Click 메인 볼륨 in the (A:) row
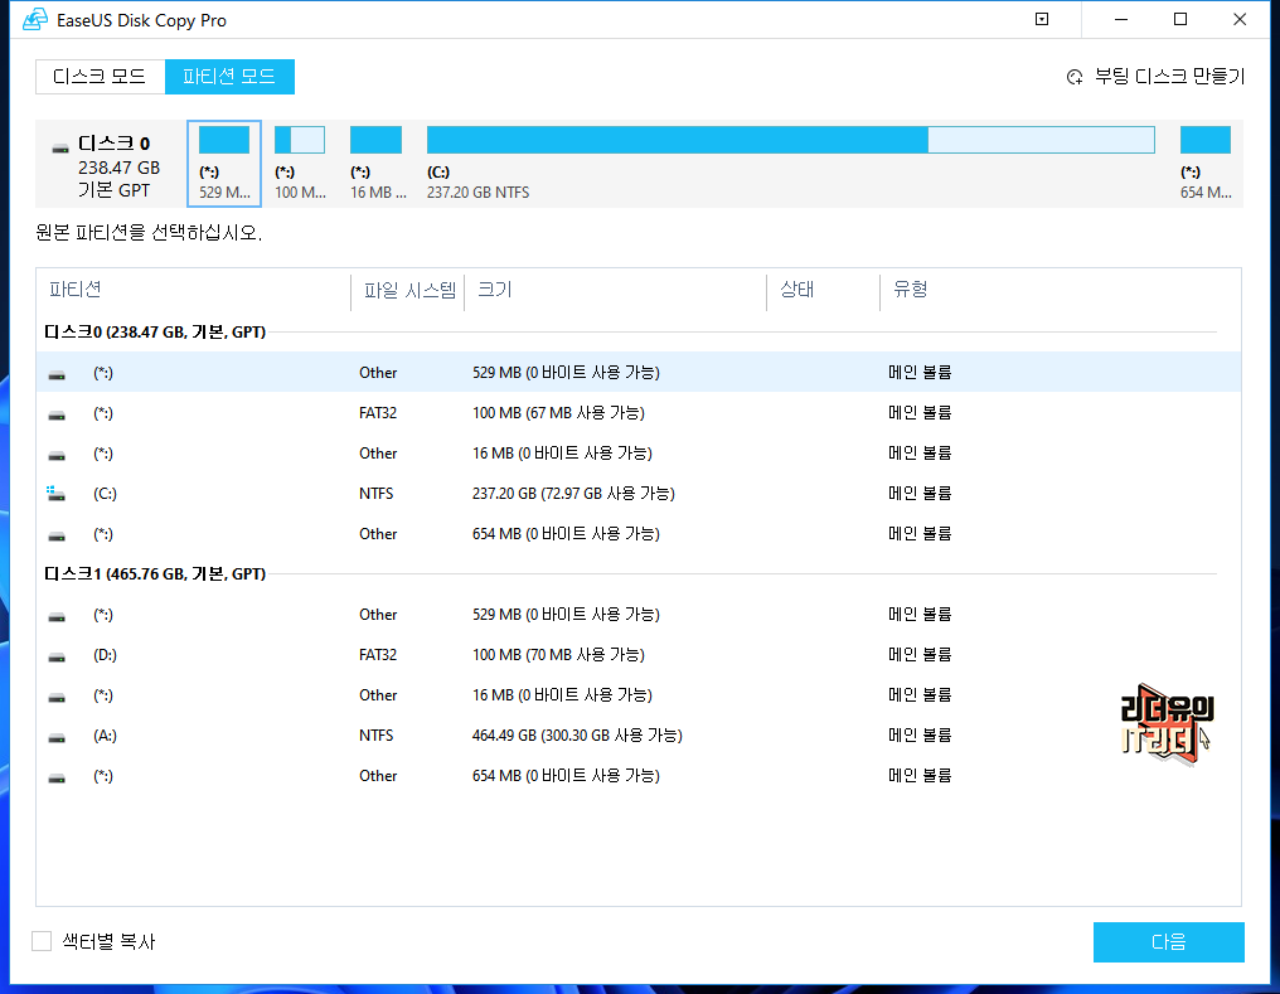Screen dimensions: 1280x994 [920, 735]
